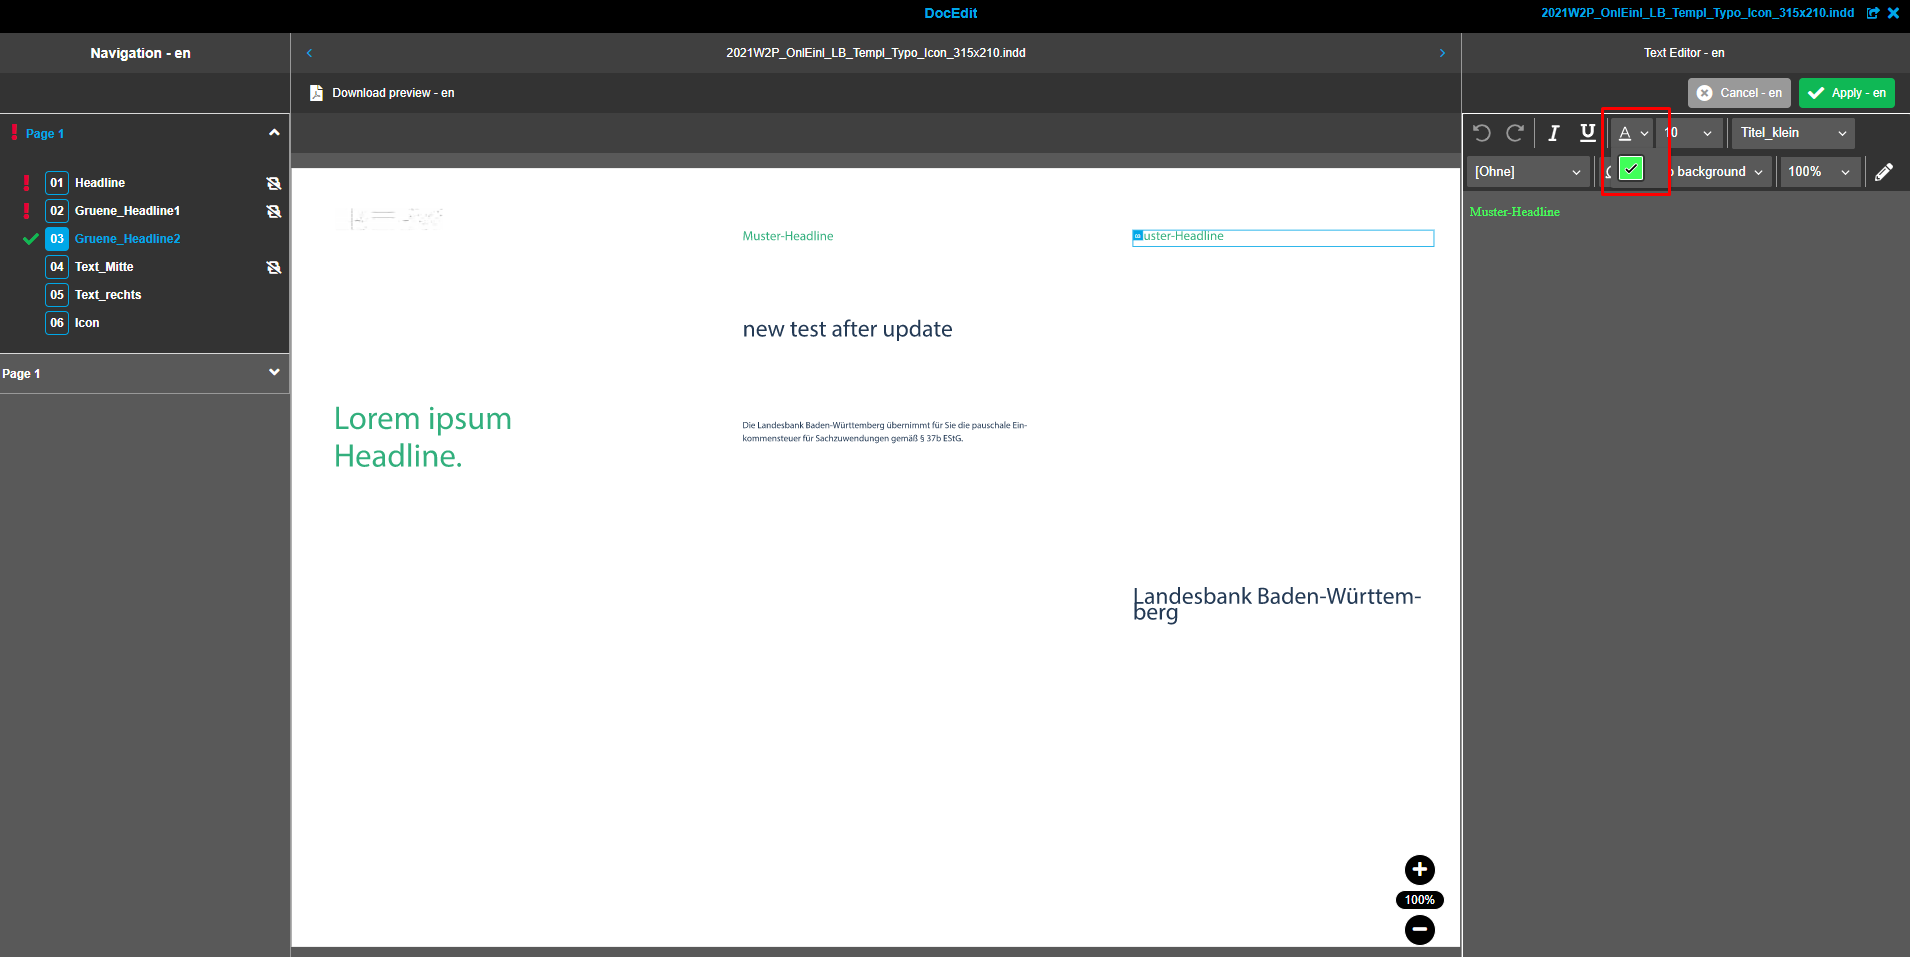The image size is (1910, 957).
Task: Click the Text Editor - en panel header
Action: 1684,53
